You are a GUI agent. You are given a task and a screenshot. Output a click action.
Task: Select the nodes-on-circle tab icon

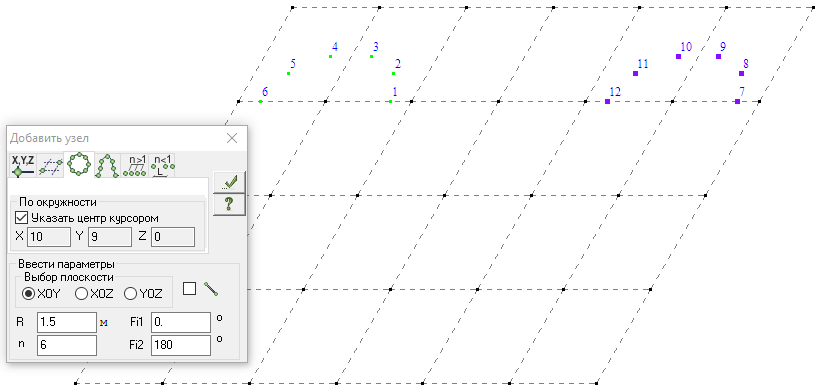click(x=79, y=165)
